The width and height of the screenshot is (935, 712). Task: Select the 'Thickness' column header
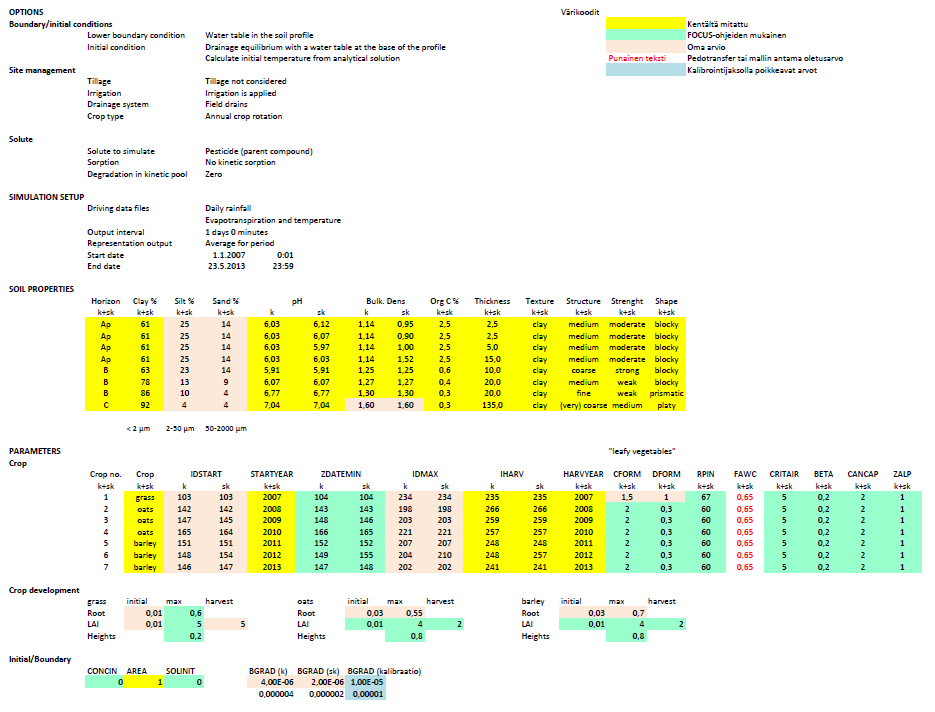coord(492,301)
